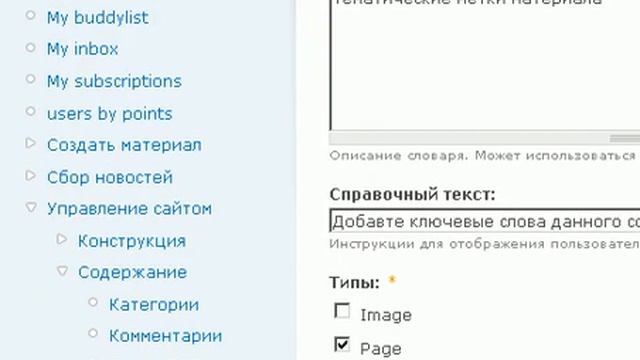Open Конструкция submenu item
The height and width of the screenshot is (360, 640).
click(x=132, y=241)
